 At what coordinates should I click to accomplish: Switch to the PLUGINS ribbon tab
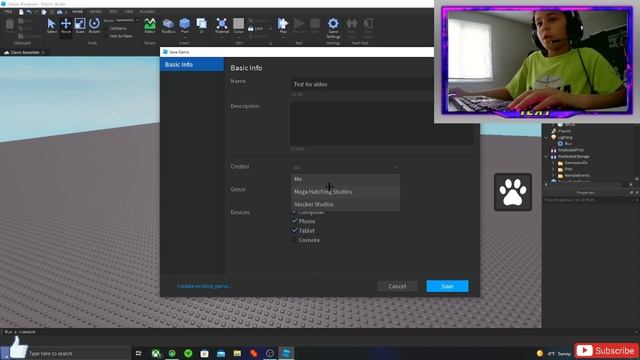[x=147, y=12]
